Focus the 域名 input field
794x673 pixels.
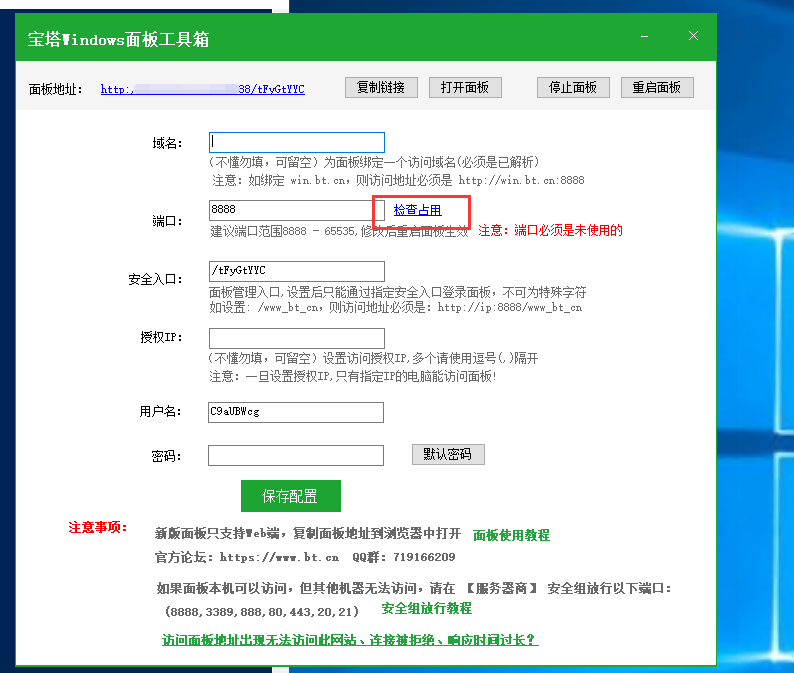pos(297,142)
